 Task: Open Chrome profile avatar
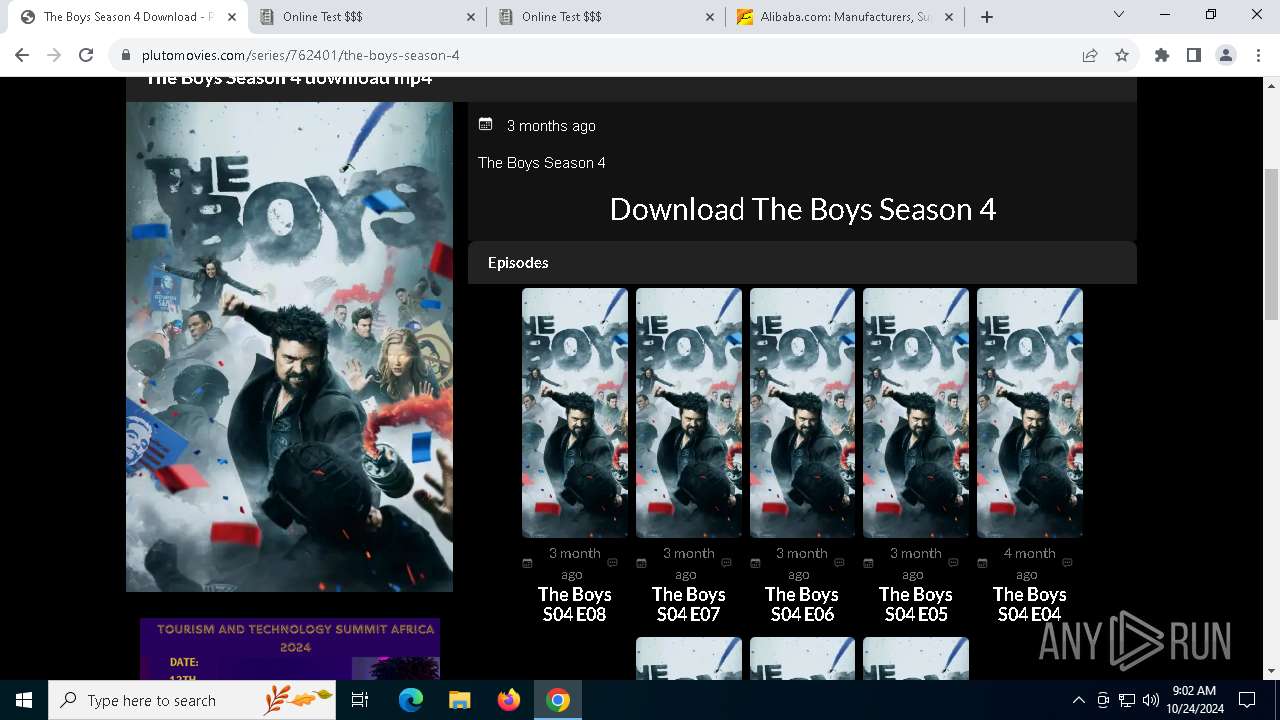[x=1226, y=55]
